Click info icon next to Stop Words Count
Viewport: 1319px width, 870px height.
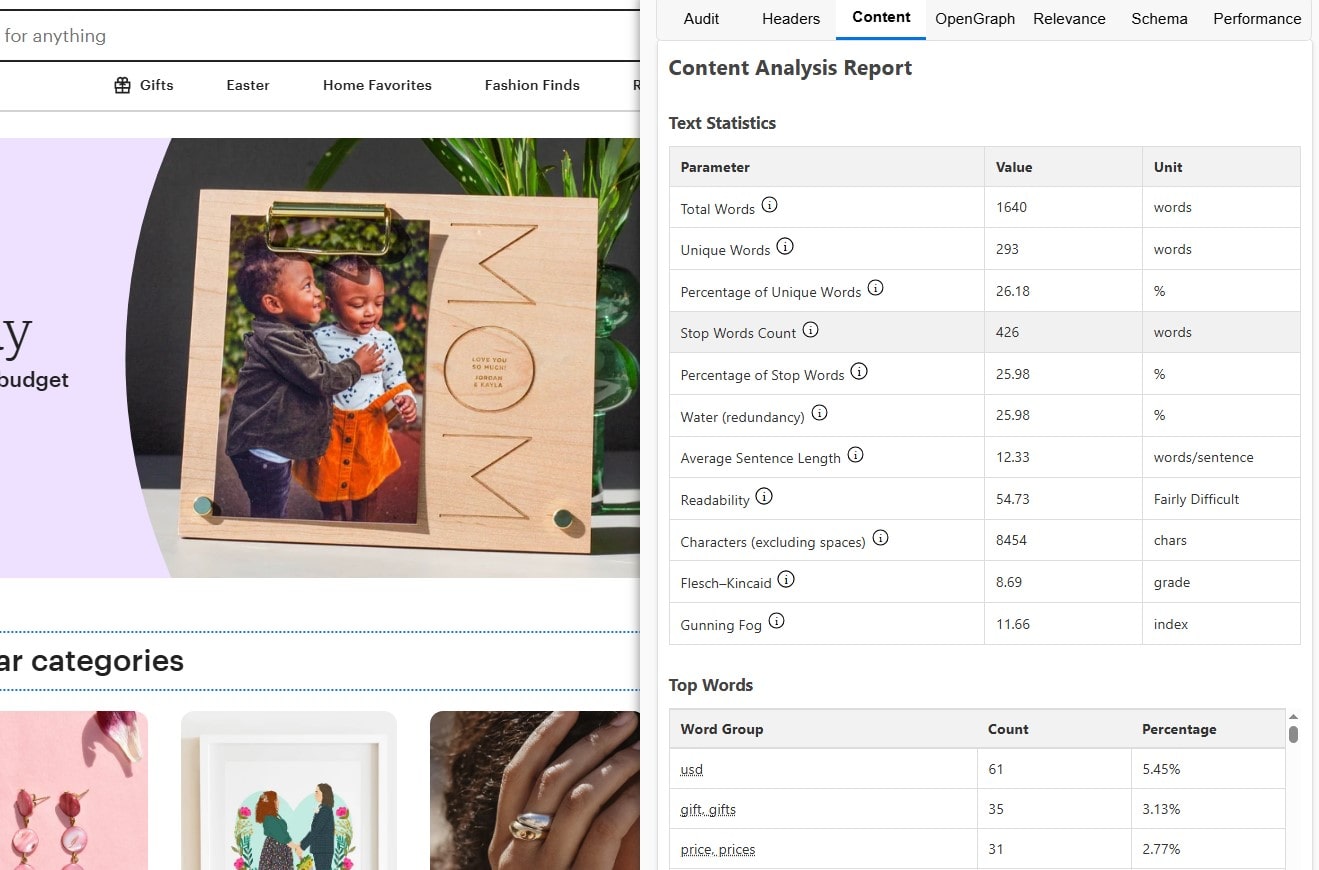click(x=811, y=329)
